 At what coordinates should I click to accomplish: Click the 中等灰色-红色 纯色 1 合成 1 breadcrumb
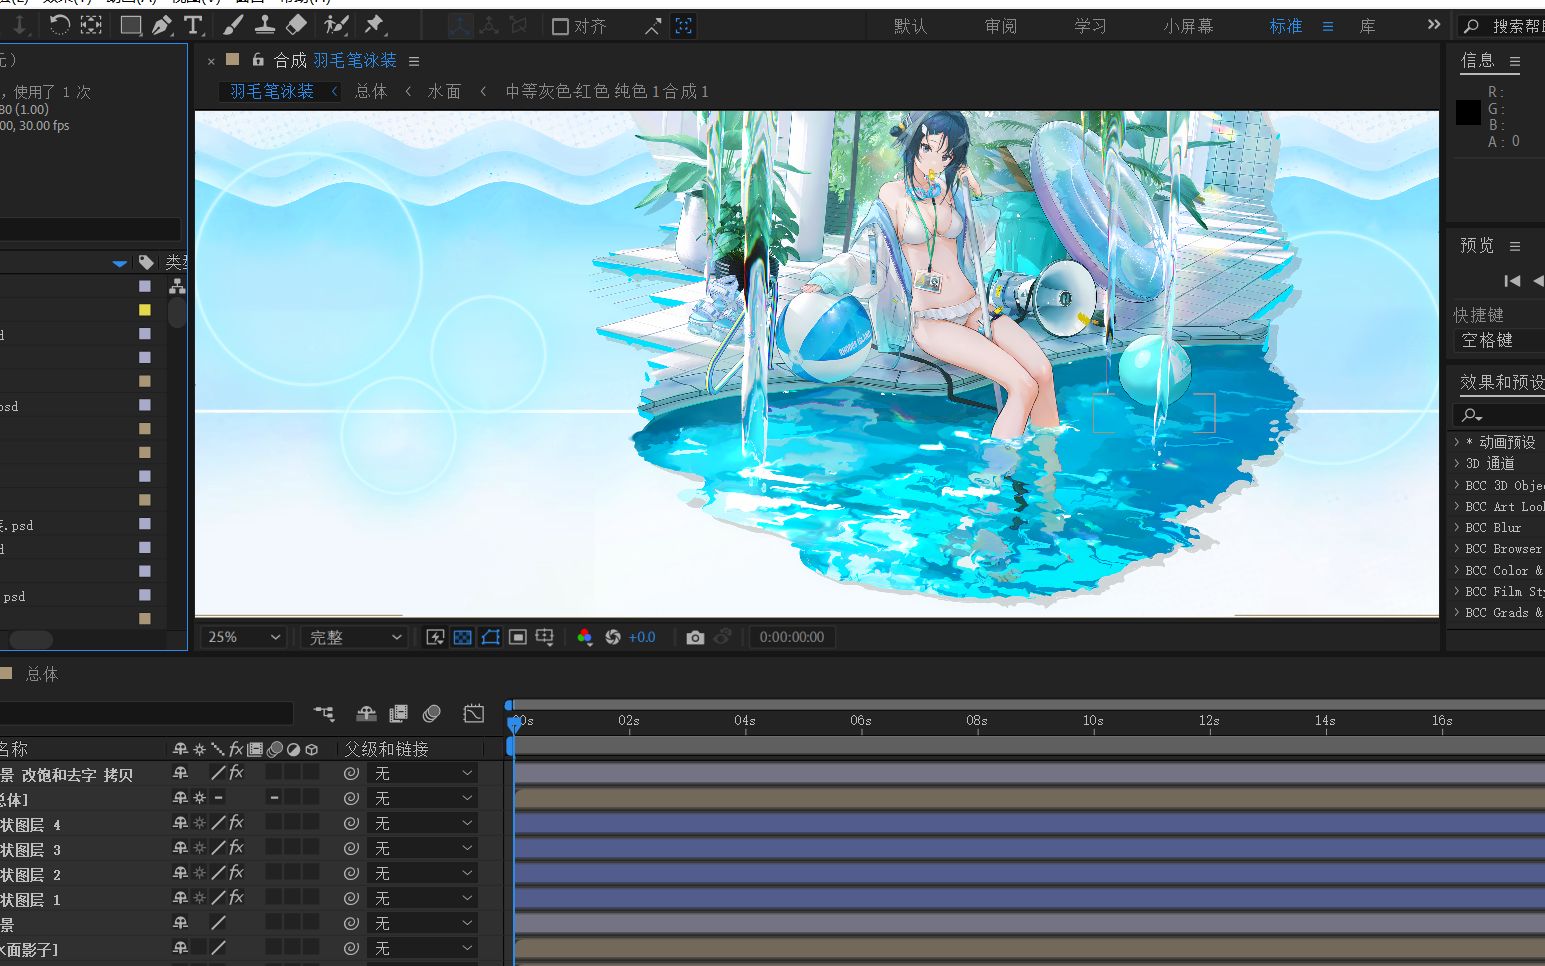tap(606, 91)
